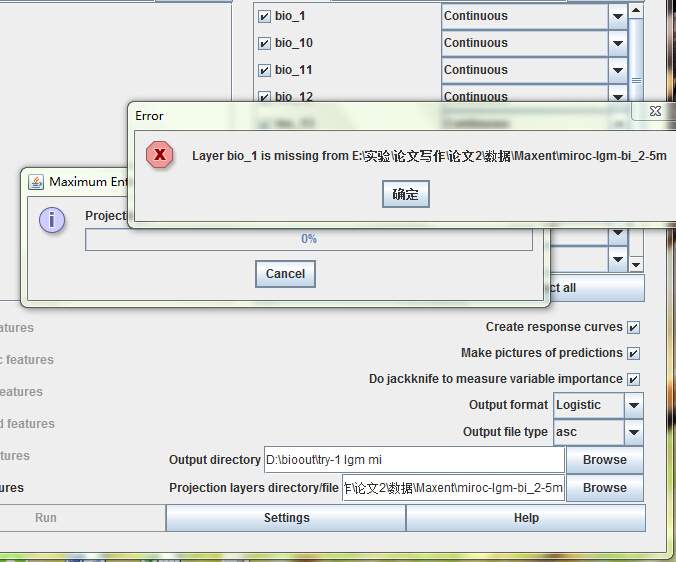Disable jackknife variable importance
The height and width of the screenshot is (562, 676).
[633, 379]
